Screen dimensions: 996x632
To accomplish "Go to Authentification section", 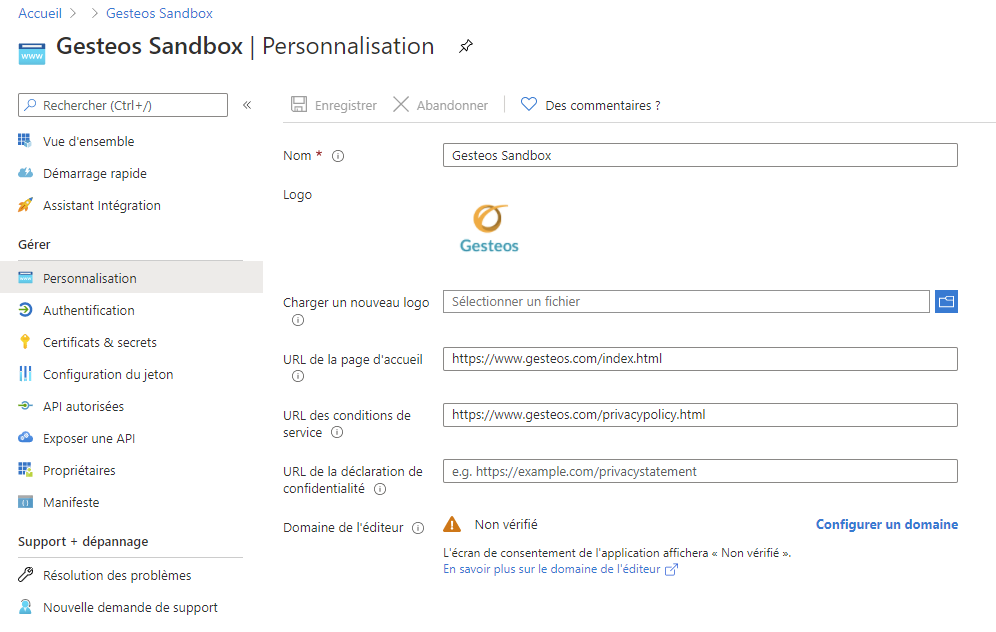I will point(88,311).
